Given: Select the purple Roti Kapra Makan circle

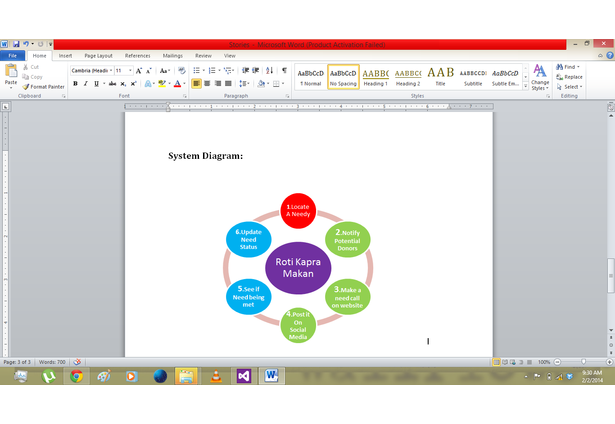Looking at the screenshot, I should (298, 268).
